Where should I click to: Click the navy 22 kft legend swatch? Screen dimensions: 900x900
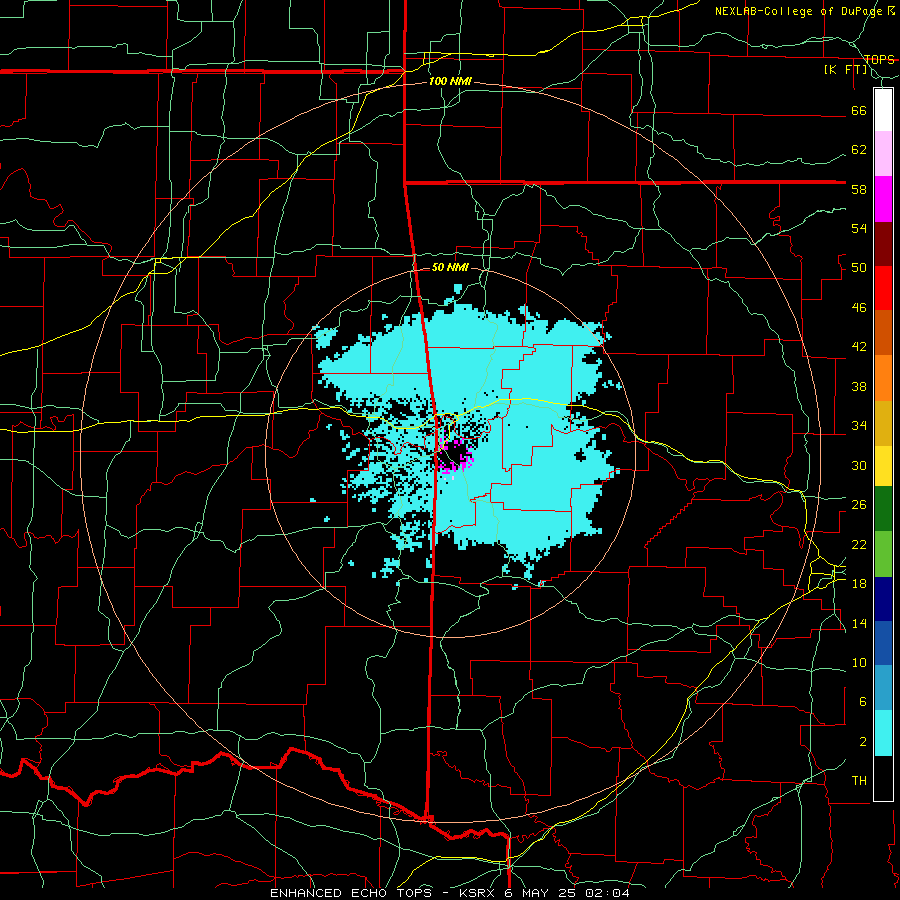point(883,599)
